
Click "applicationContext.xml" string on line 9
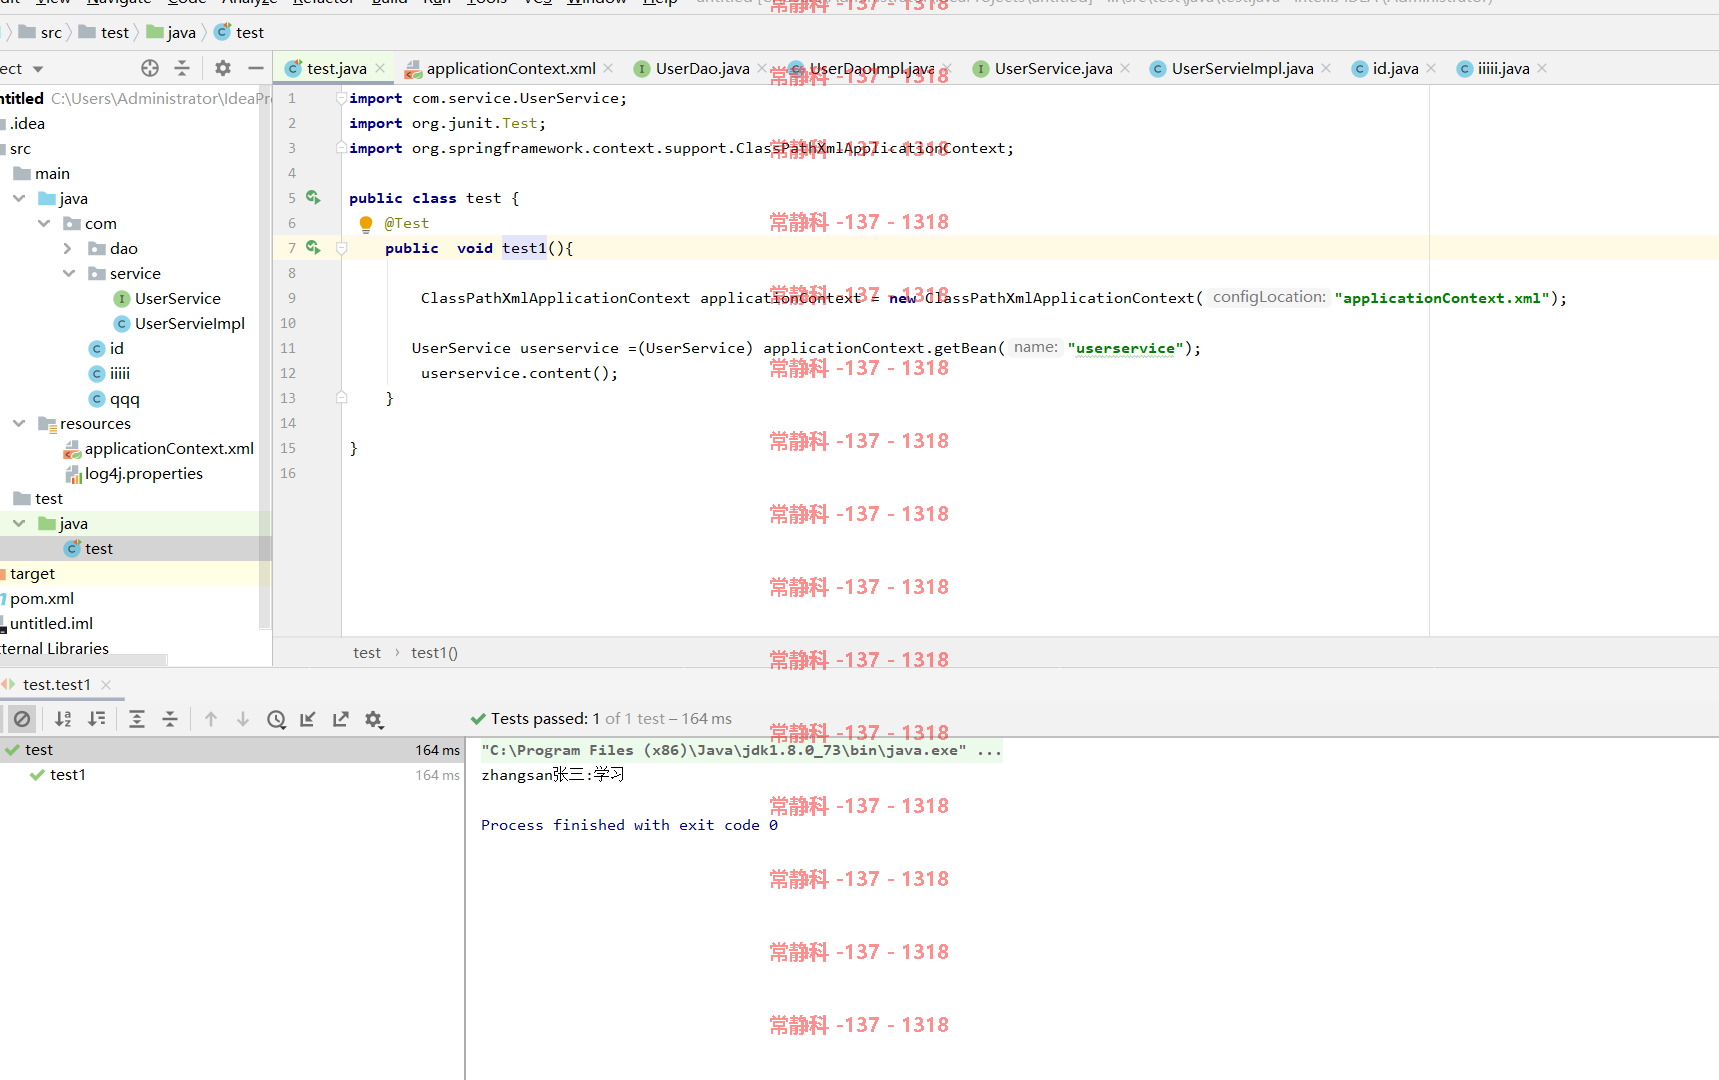point(1442,298)
